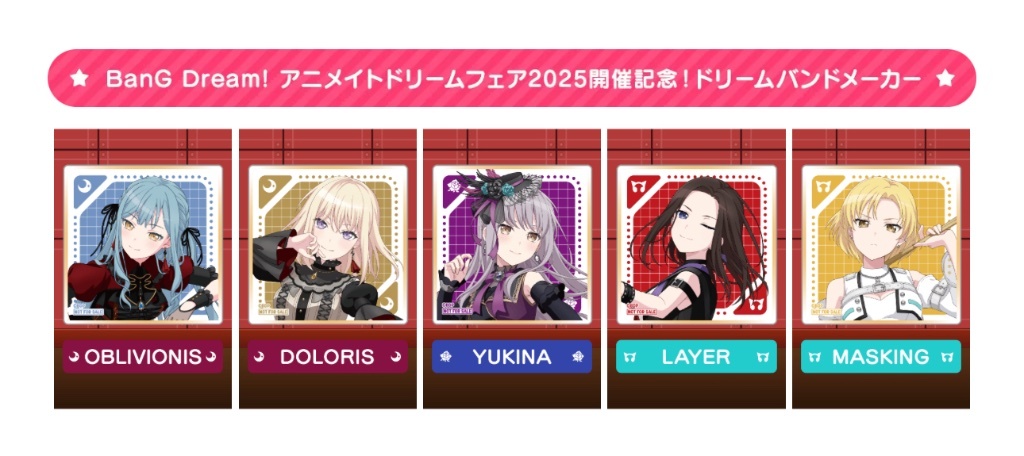Click the rose emblem on the Yukina card
The image size is (1024, 456).
coord(451,185)
